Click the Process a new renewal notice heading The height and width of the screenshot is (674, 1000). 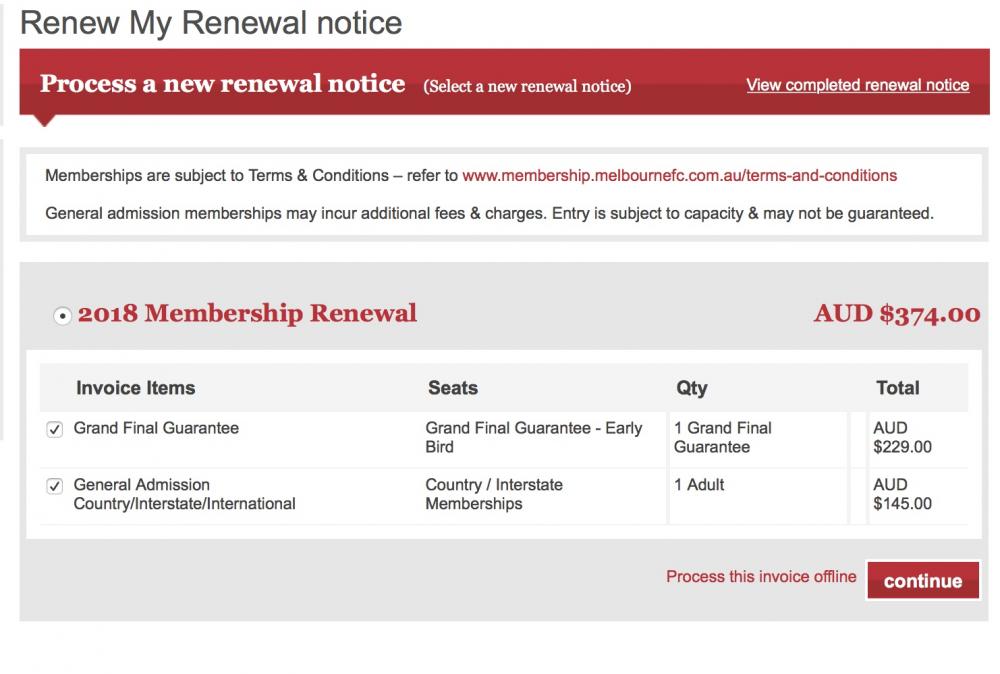[x=222, y=84]
